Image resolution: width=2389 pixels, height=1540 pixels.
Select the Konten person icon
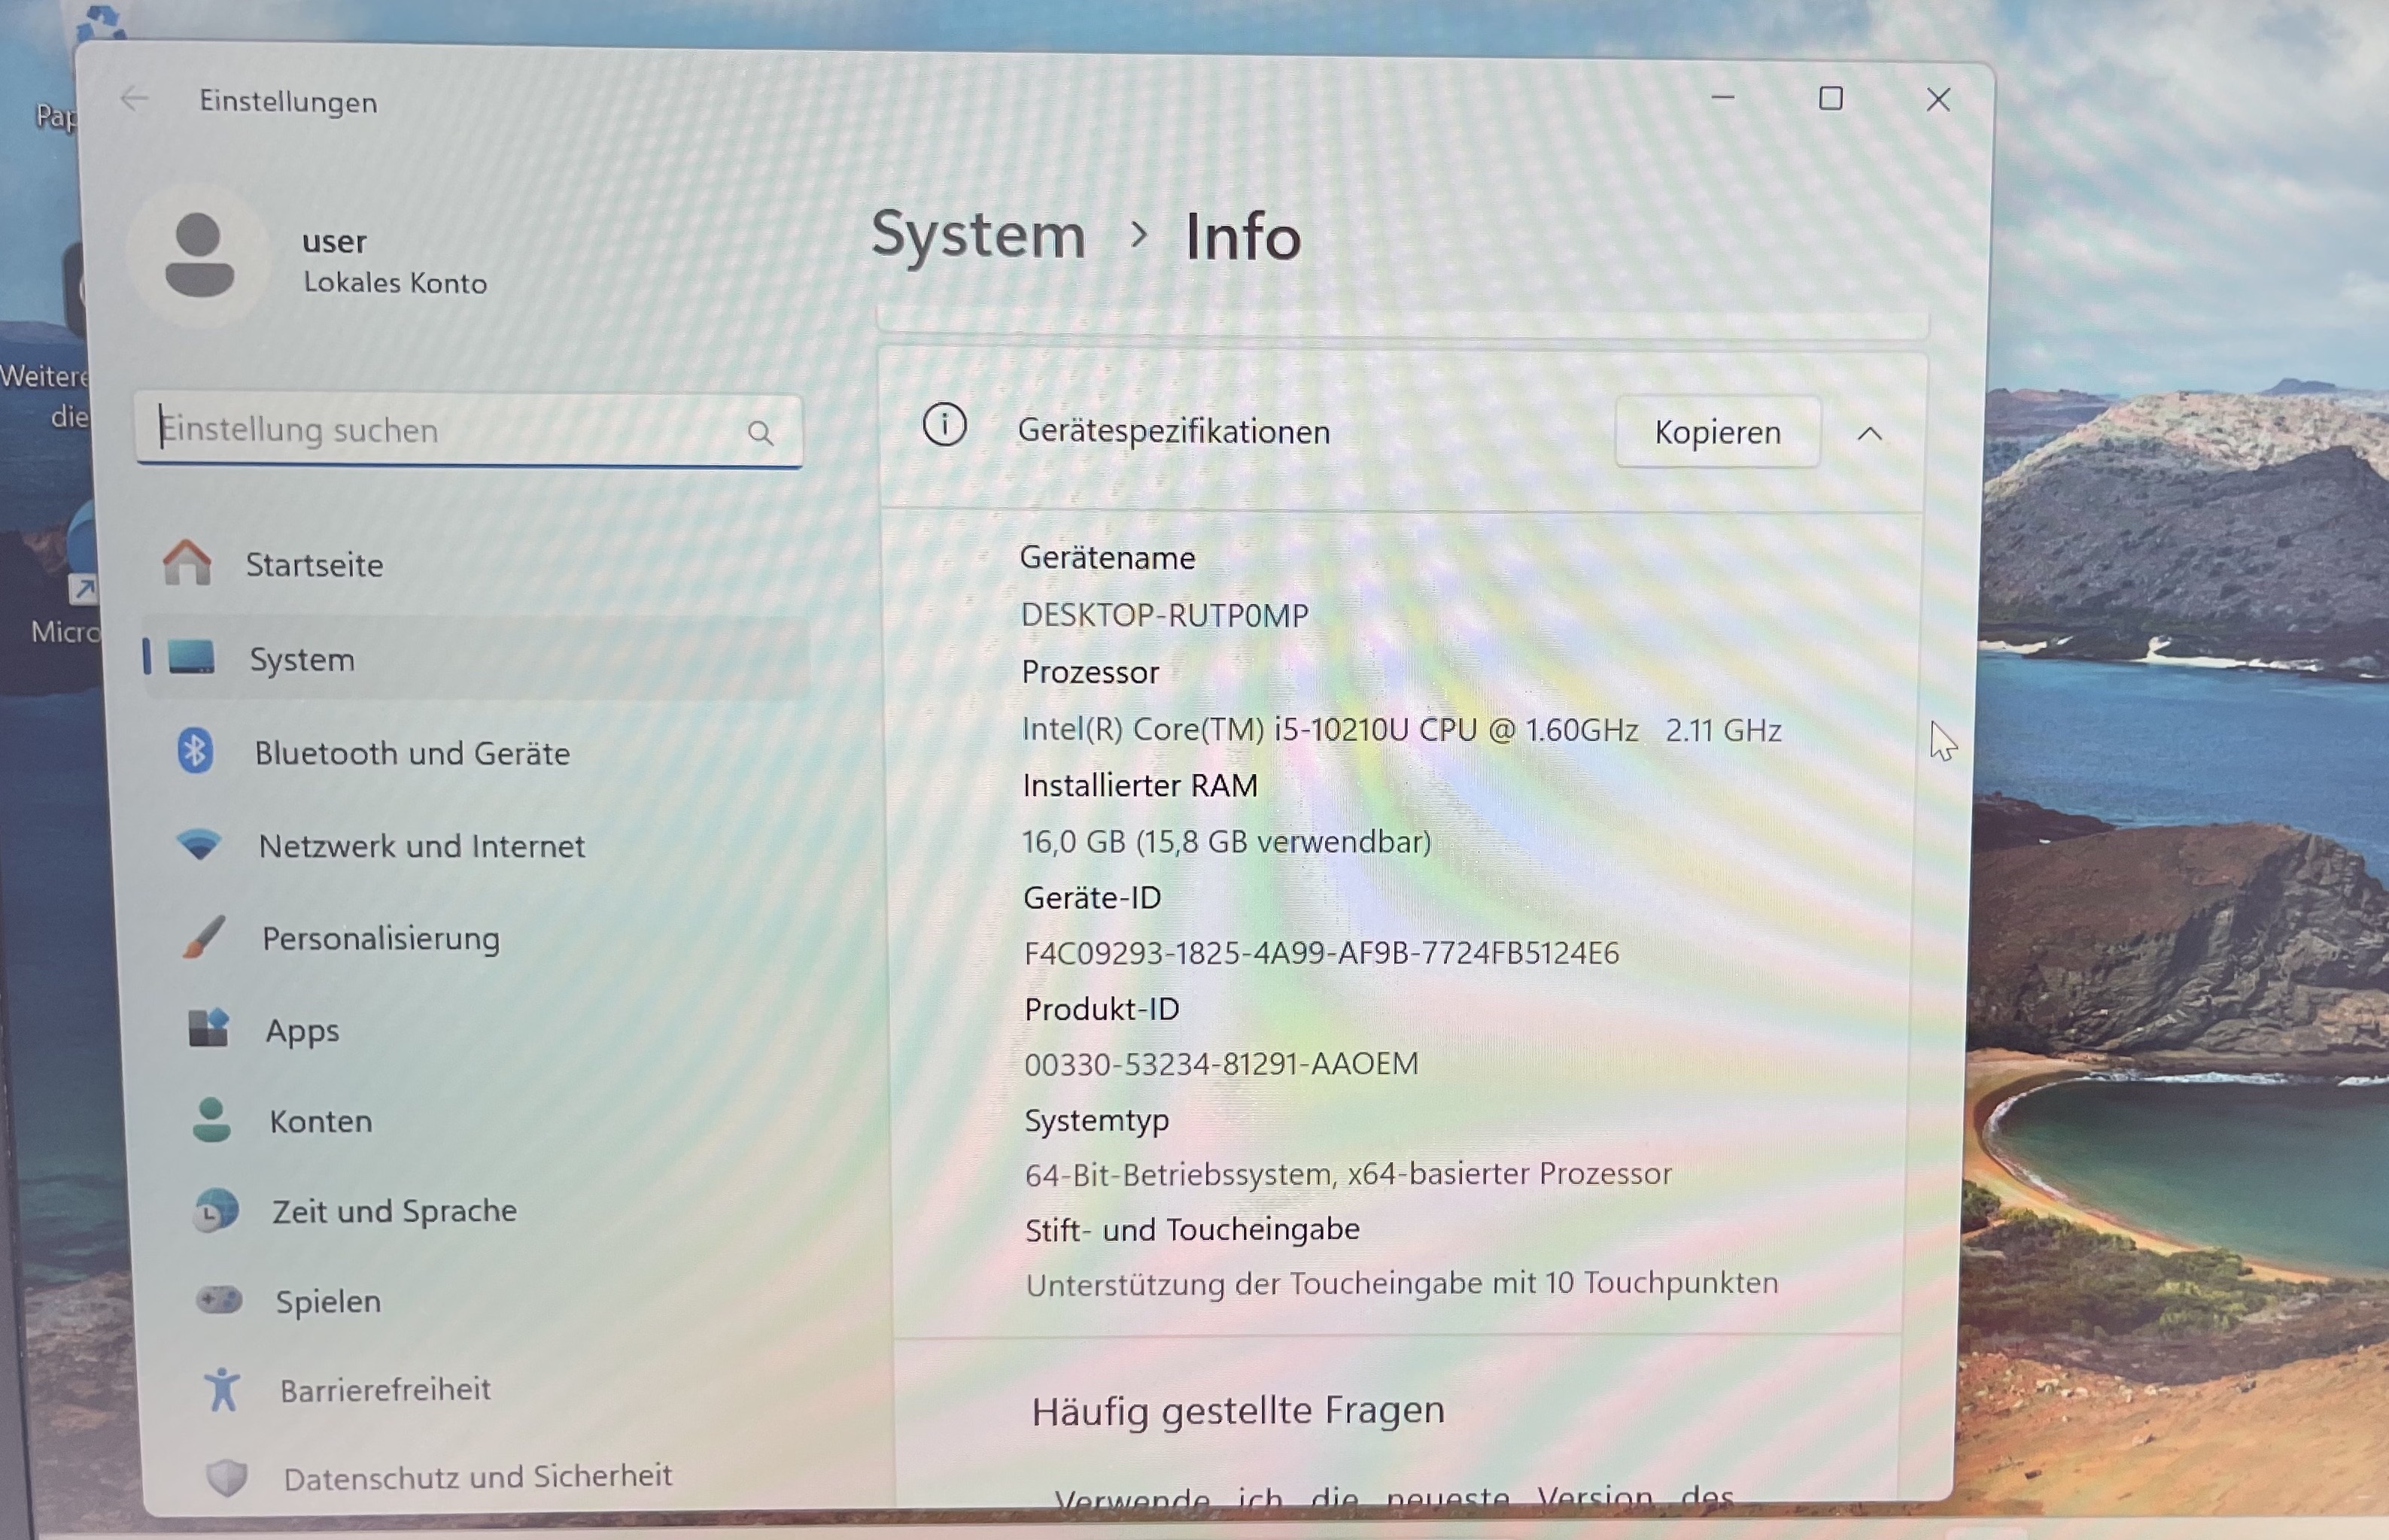click(x=211, y=1120)
